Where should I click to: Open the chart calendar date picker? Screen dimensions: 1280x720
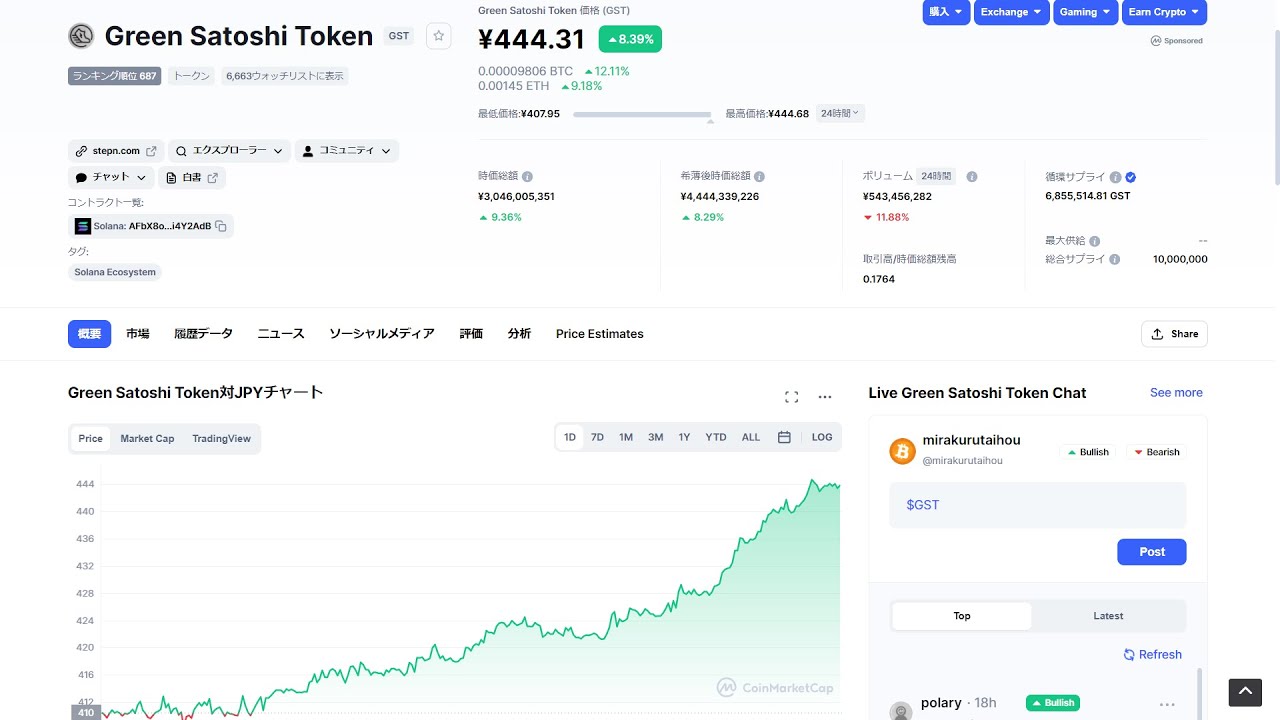(x=784, y=437)
